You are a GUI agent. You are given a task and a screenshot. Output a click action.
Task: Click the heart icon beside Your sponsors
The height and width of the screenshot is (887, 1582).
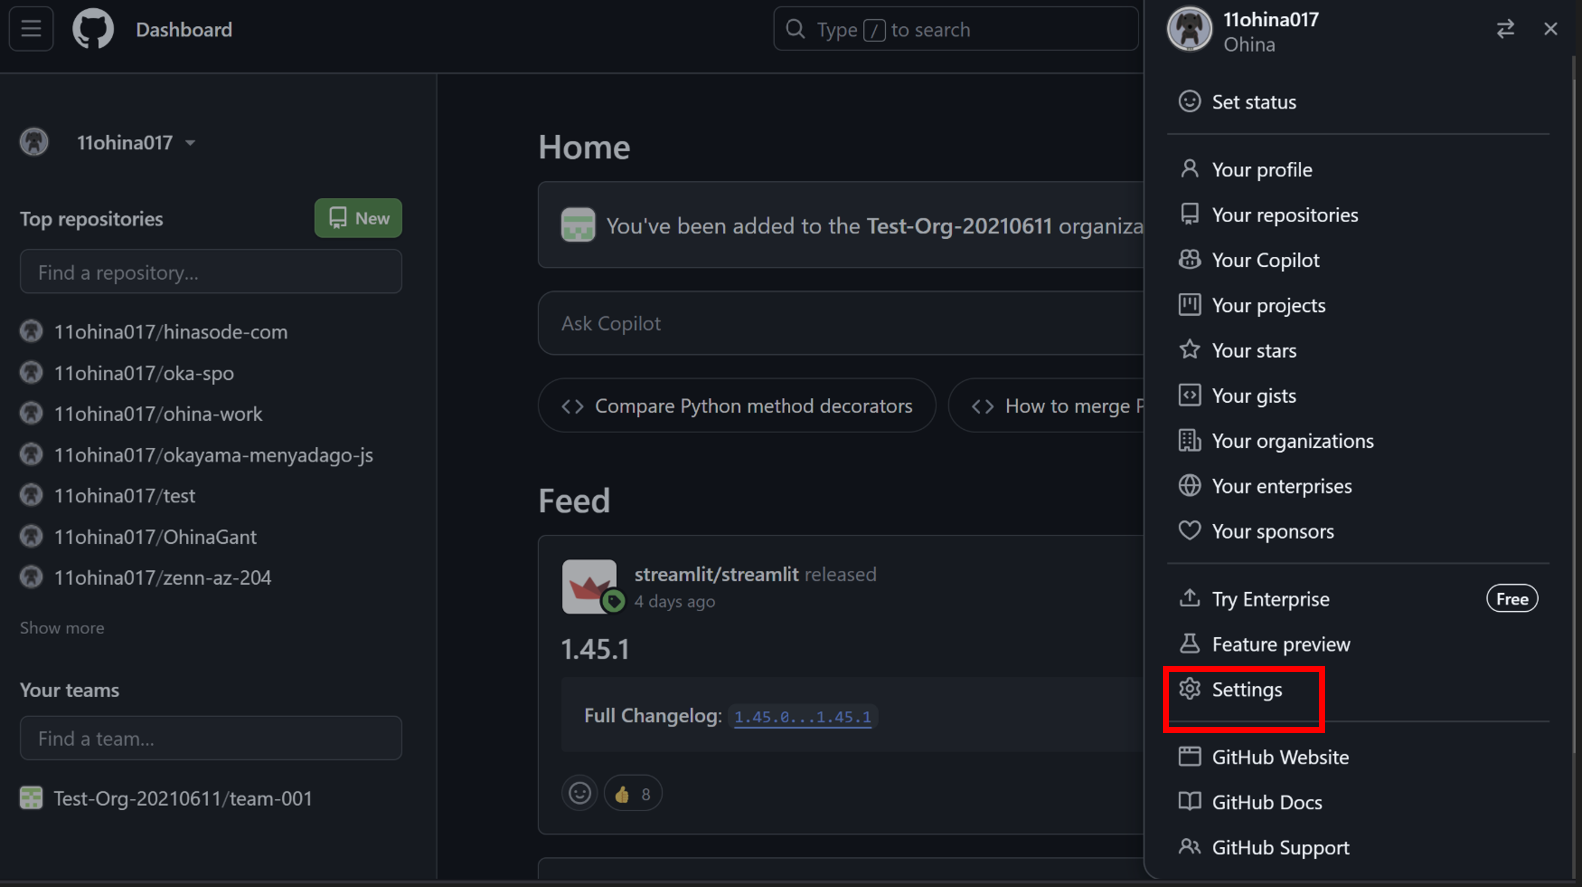click(1189, 530)
